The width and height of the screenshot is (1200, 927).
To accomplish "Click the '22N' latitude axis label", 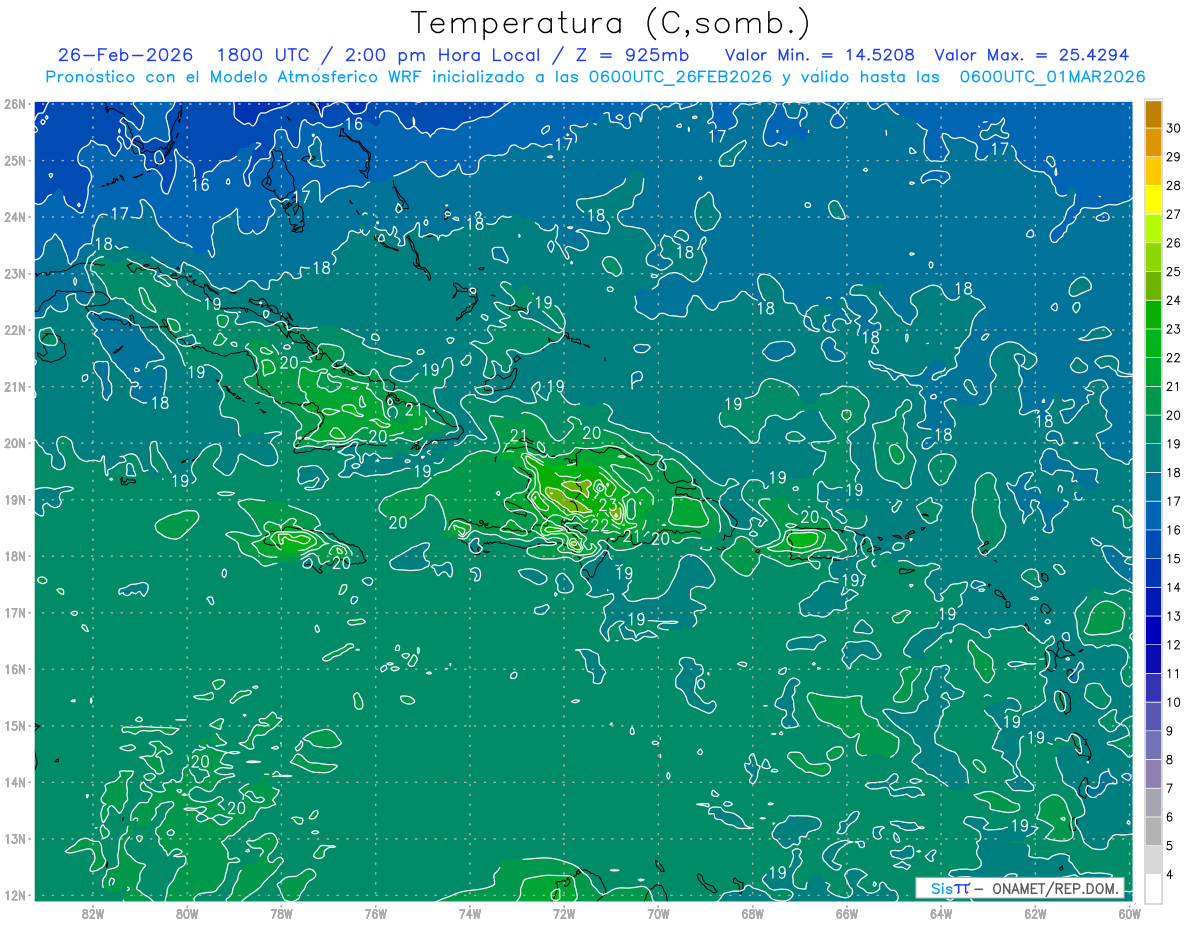I will coord(14,330).
